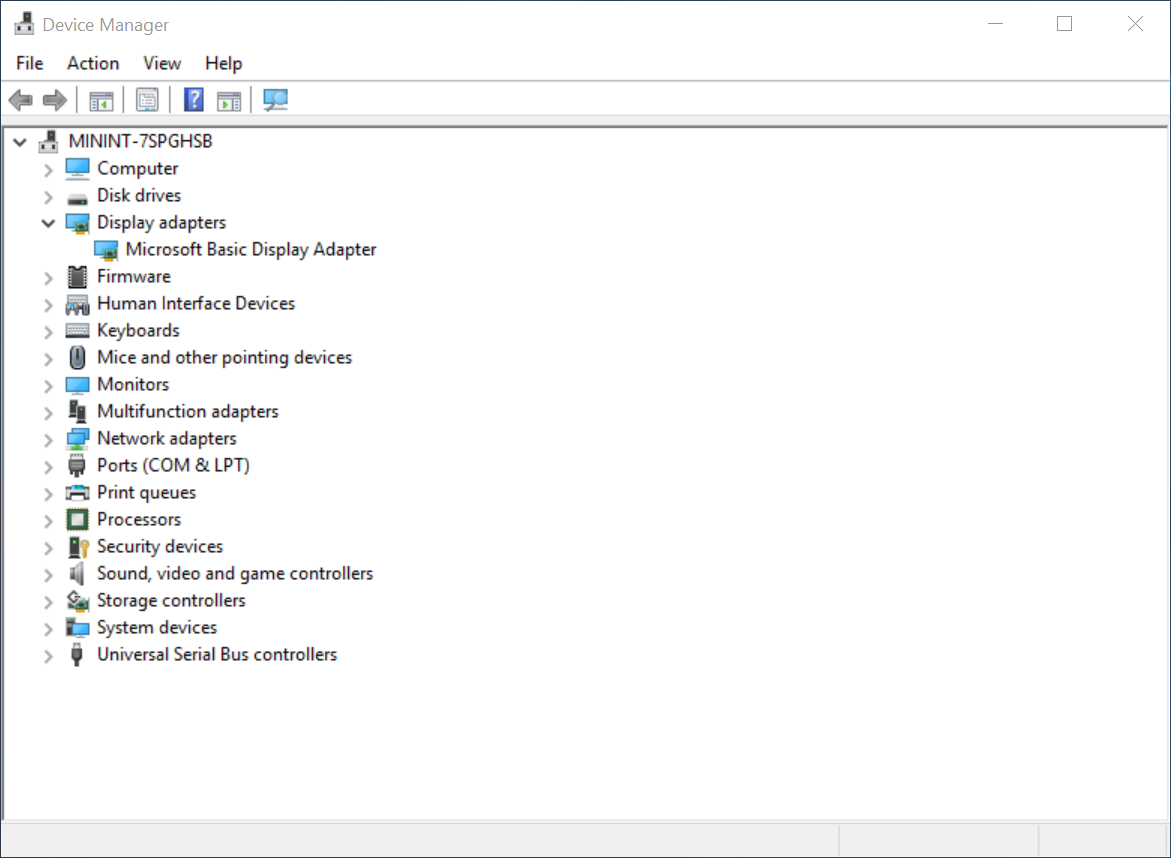Select the Network adapters label
This screenshot has width=1171, height=858.
(167, 438)
